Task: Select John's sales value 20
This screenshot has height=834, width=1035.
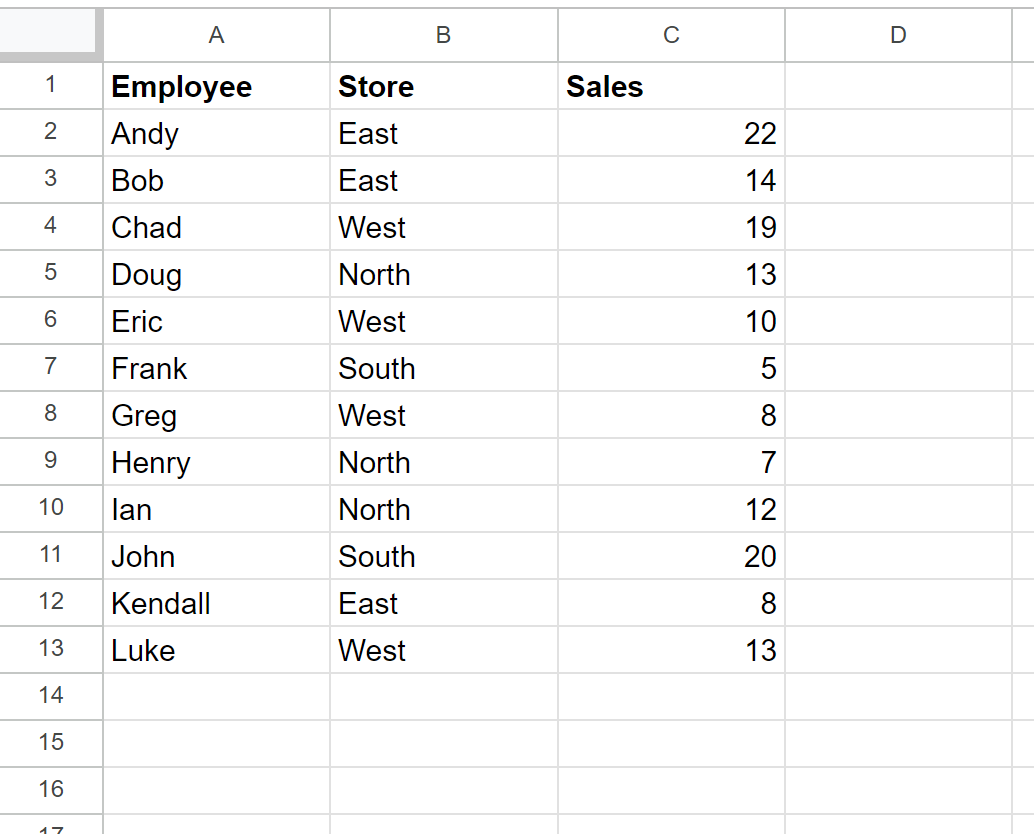Action: [671, 557]
